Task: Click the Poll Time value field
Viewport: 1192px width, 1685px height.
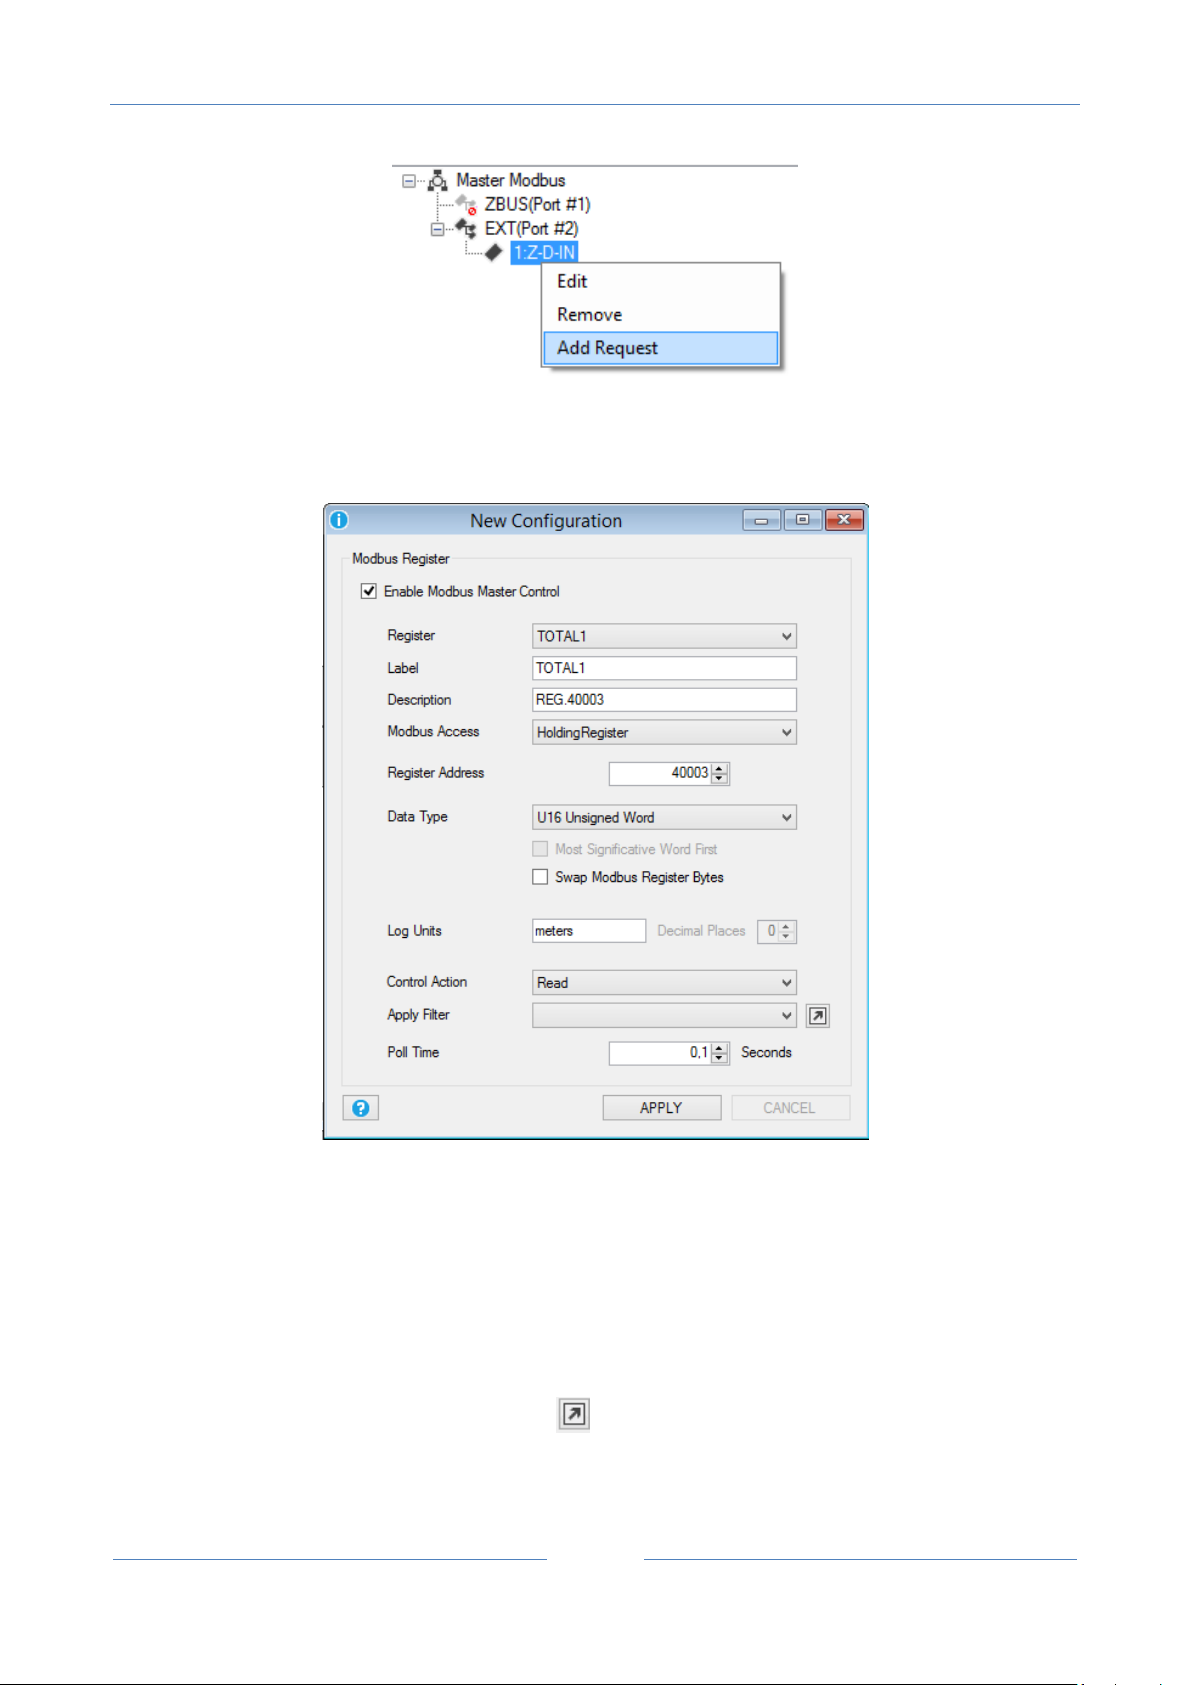Action: coord(660,1053)
